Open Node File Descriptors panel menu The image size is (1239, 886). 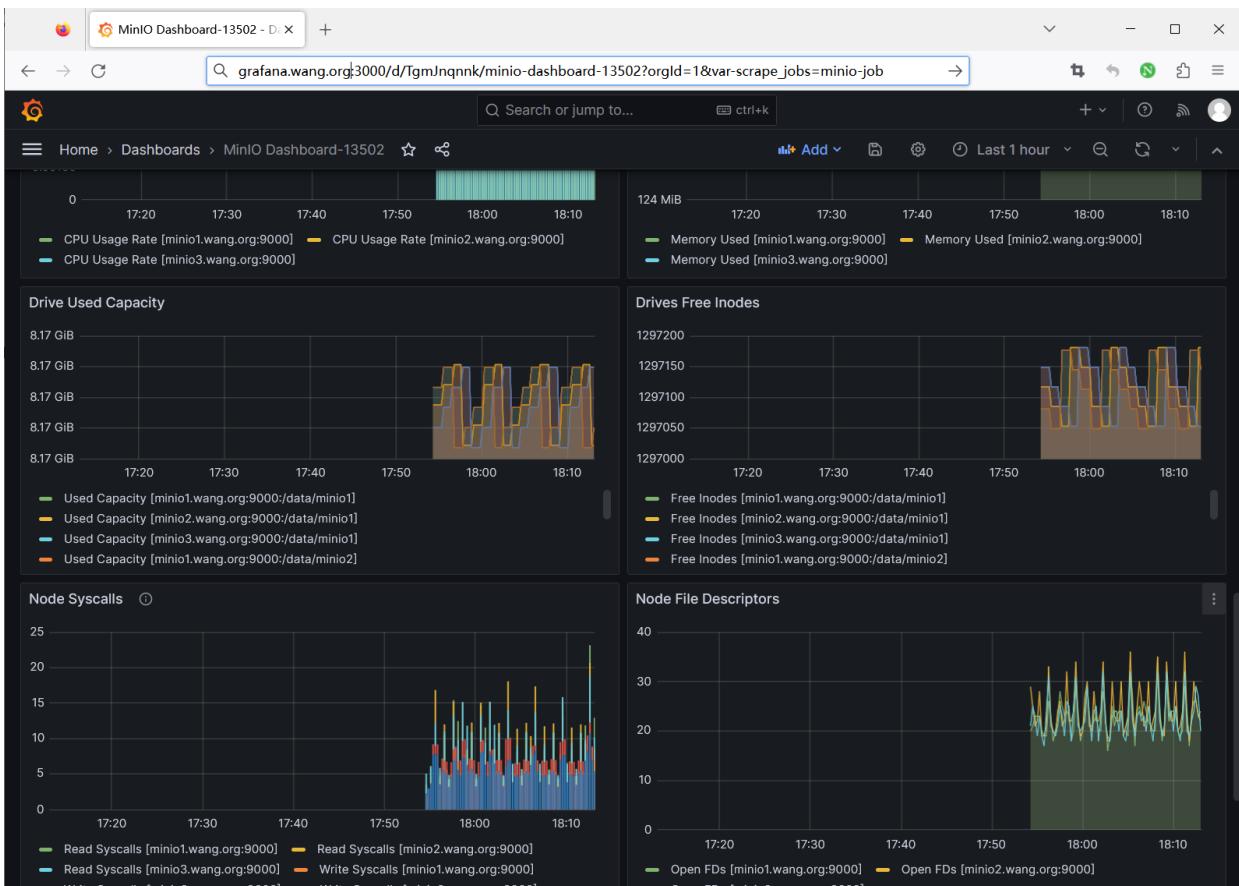click(x=1215, y=599)
